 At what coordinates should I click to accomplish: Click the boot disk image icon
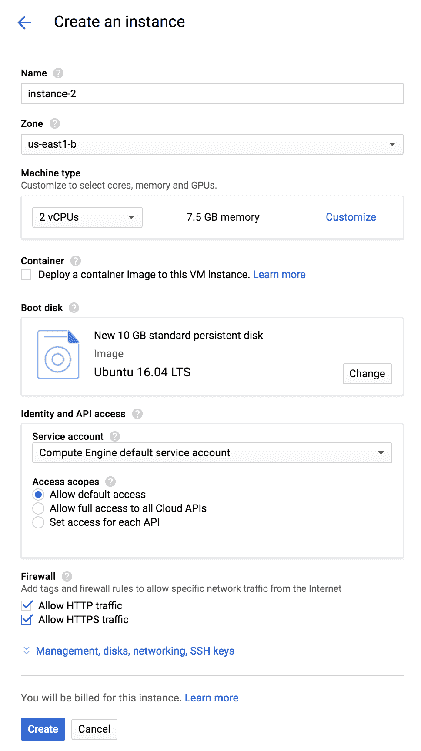pos(58,354)
